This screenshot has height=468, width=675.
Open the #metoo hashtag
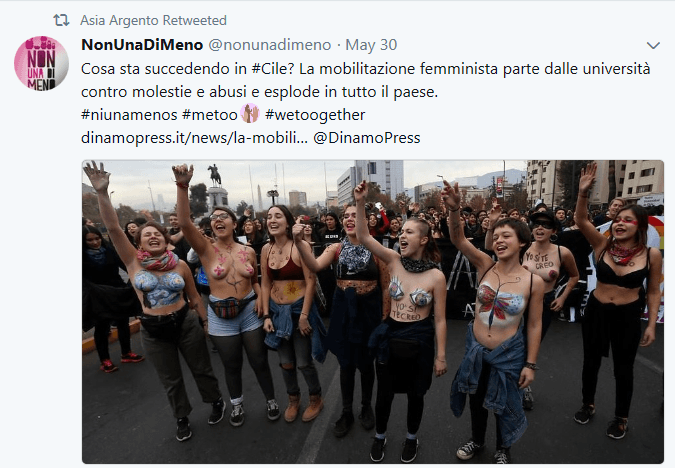pyautogui.click(x=210, y=115)
